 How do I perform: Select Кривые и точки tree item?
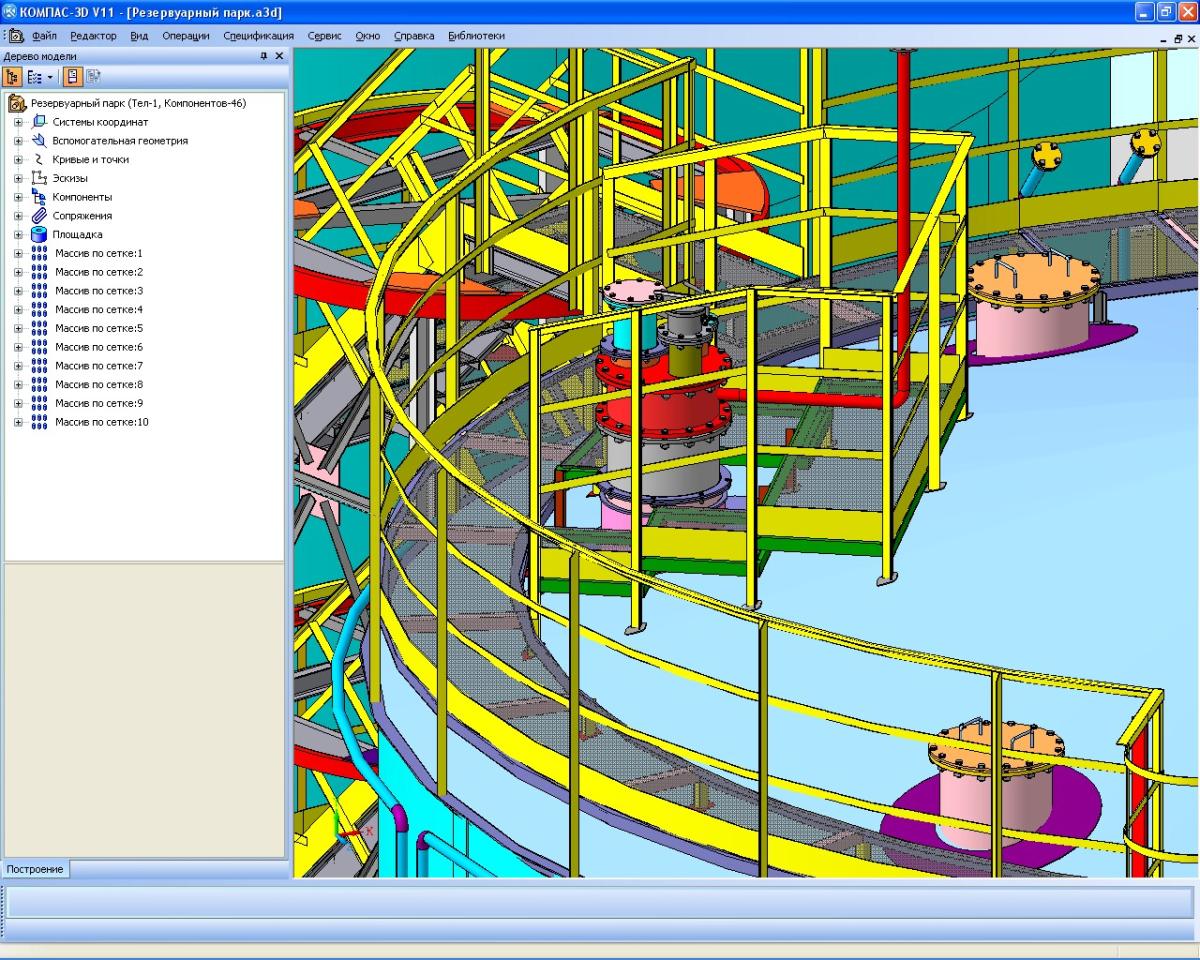[x=90, y=160]
